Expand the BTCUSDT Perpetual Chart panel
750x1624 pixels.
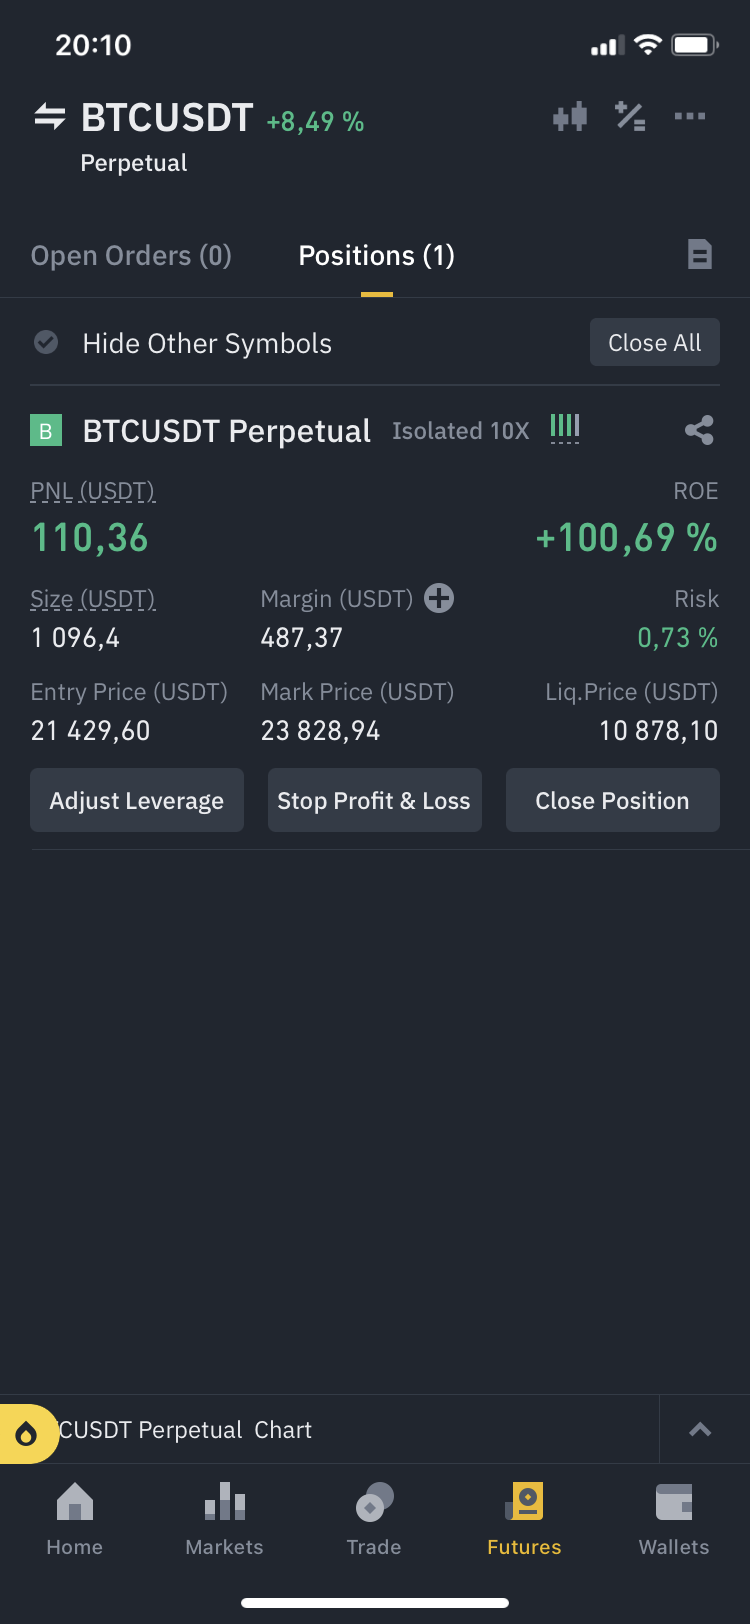(x=700, y=1430)
